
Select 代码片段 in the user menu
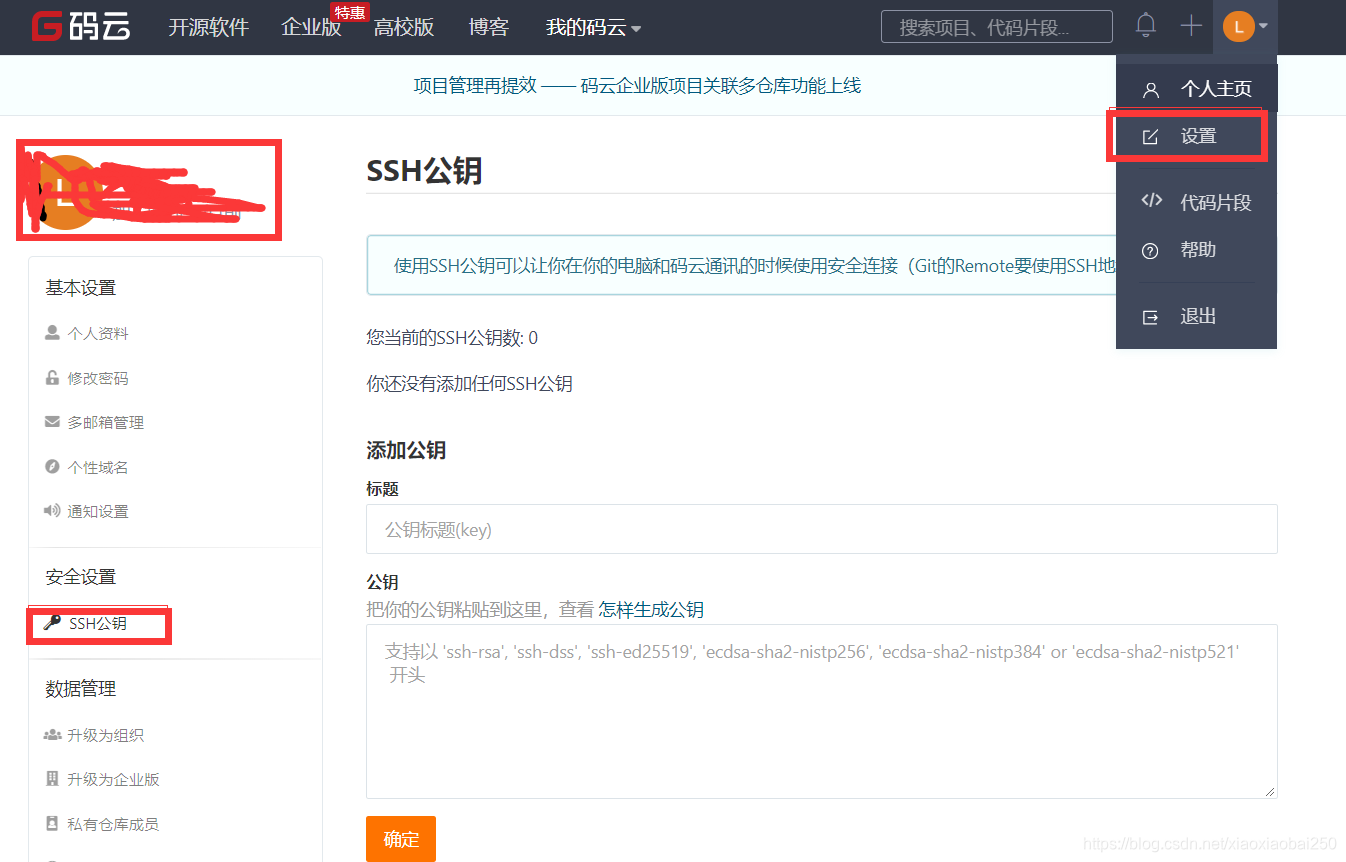pyautogui.click(x=1197, y=202)
